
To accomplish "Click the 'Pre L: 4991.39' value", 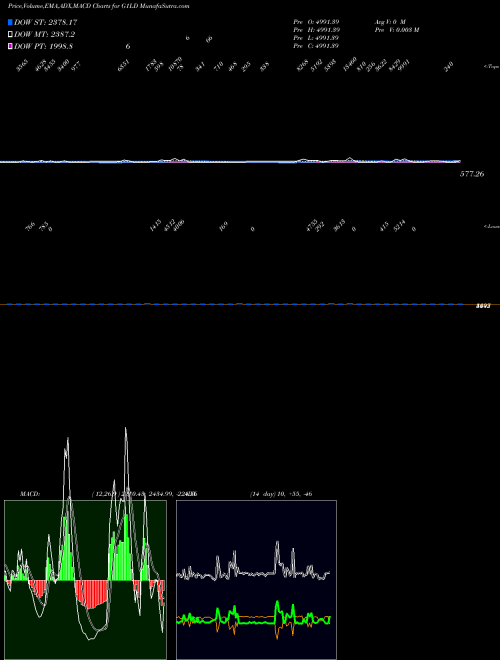I will (x=316, y=38).
